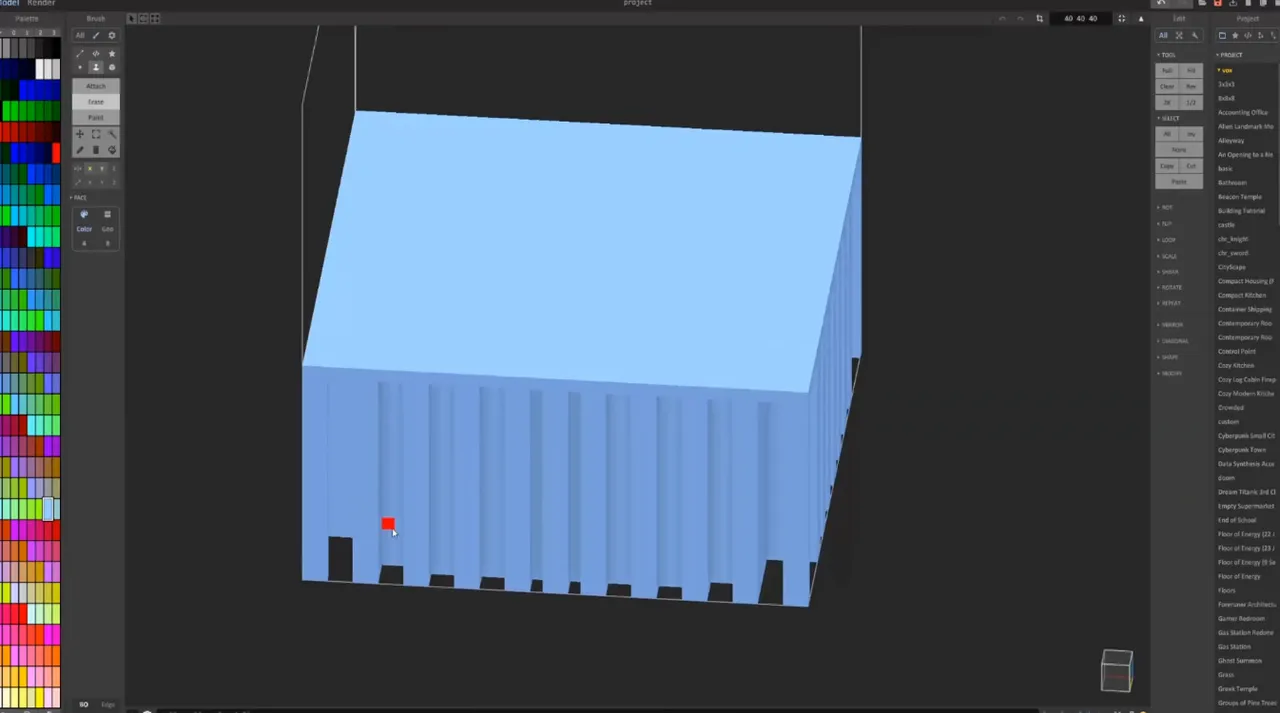The image size is (1280, 713).
Task: Click the model size 40 40 40 field
Action: (x=1080, y=18)
